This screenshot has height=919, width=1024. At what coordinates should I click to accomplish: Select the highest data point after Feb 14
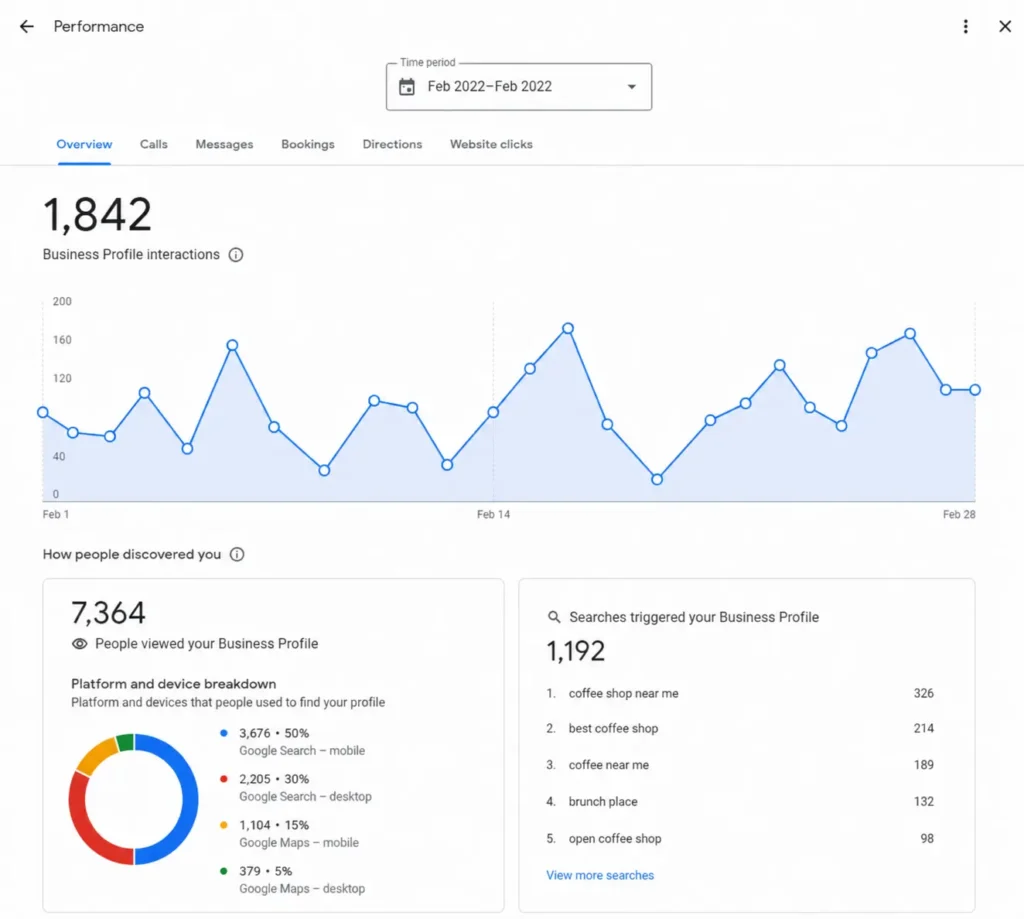pos(568,329)
